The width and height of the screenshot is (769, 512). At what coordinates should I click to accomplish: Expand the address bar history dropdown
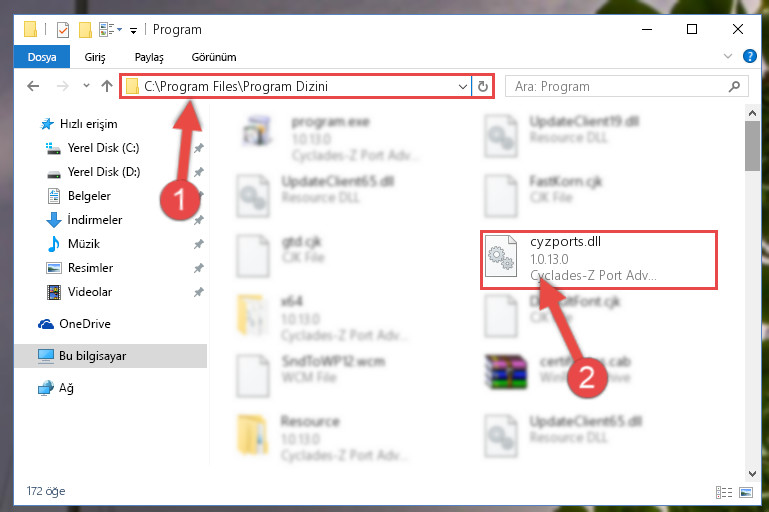tap(462, 87)
